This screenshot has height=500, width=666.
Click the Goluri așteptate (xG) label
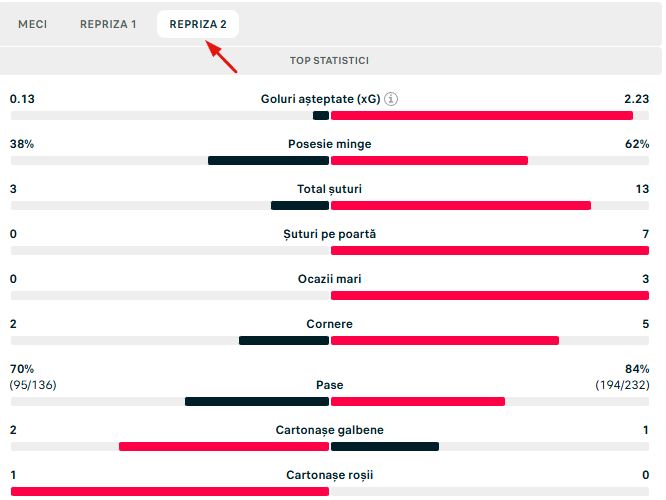coord(319,99)
